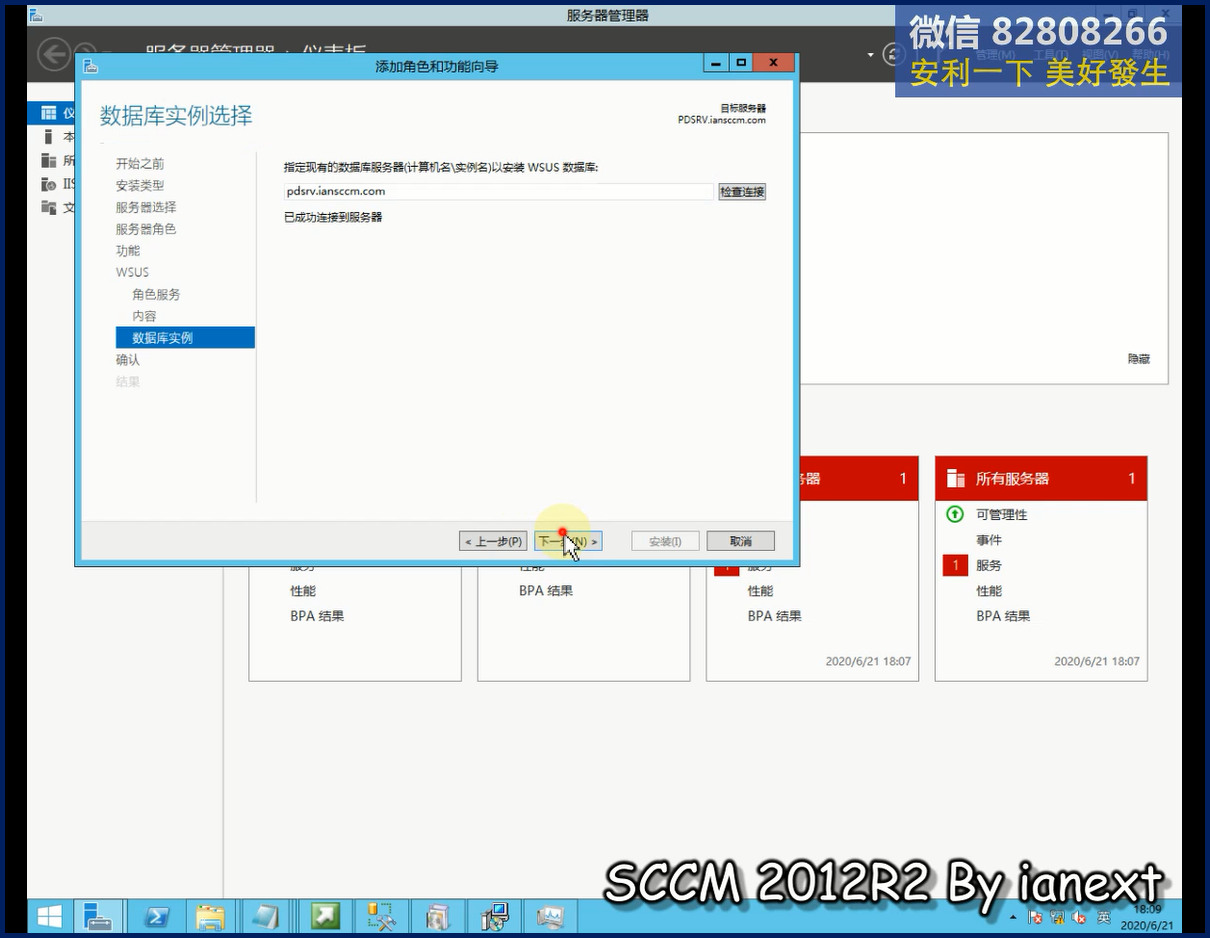Open the Action Center flag icon
This screenshot has height=938, width=1210.
click(x=1035, y=917)
